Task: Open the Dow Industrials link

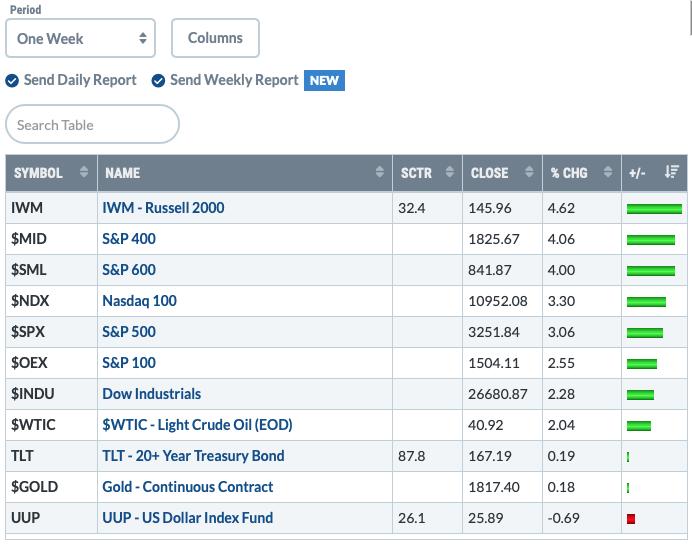Action: pos(152,394)
